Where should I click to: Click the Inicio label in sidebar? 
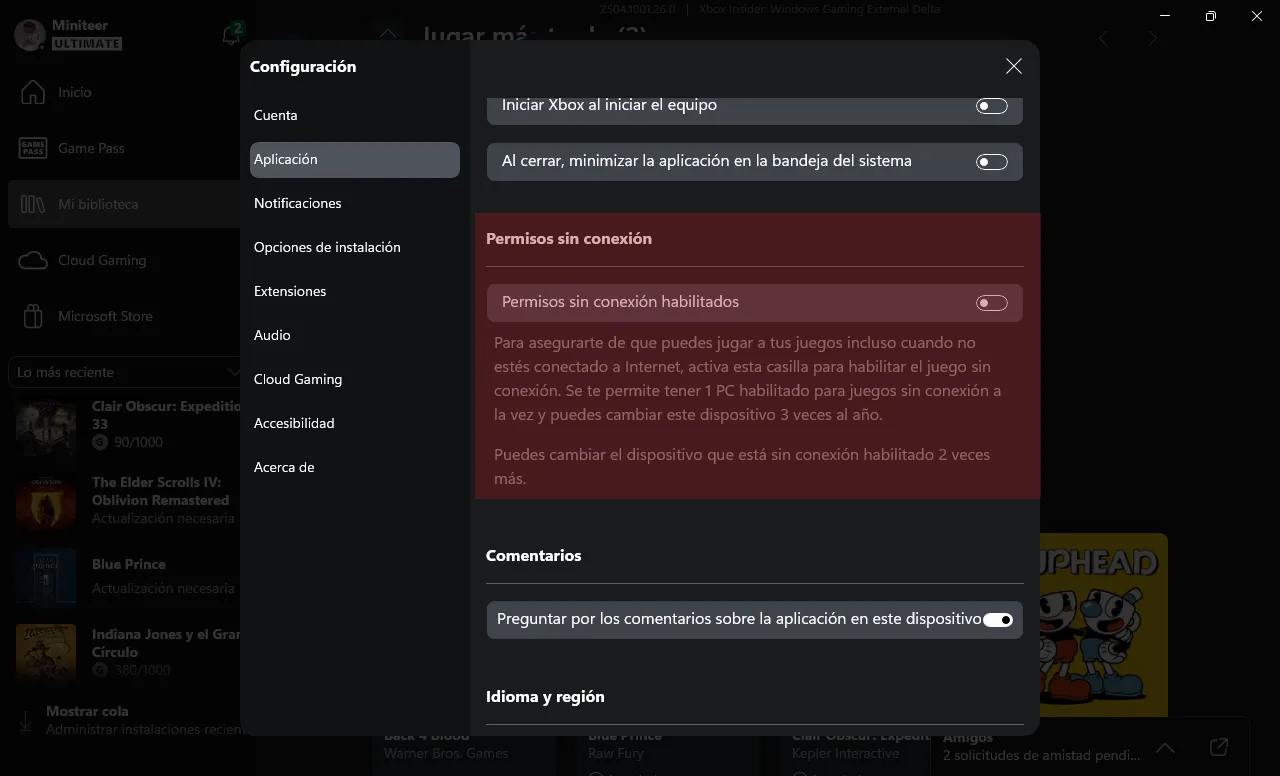(75, 92)
